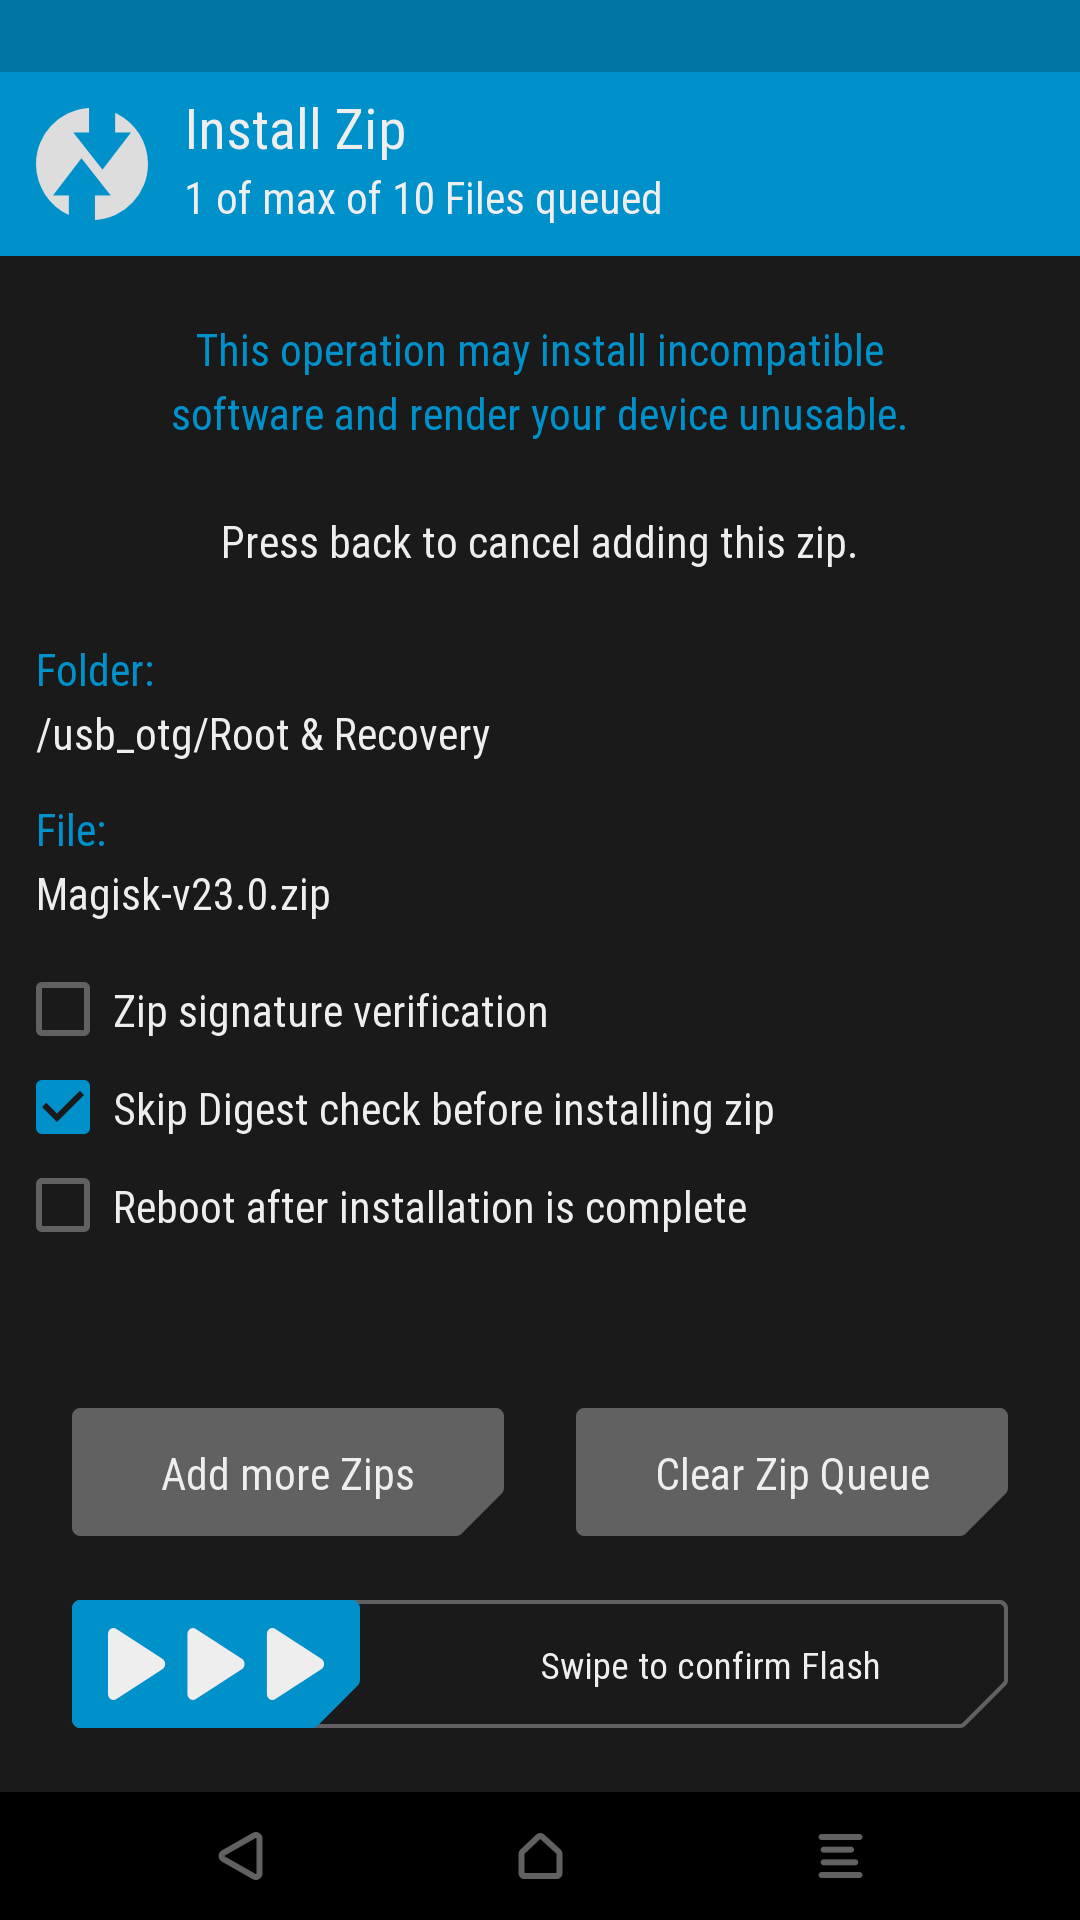Enable the Zip signature verification checkbox
1080x1920 pixels.
[x=63, y=1009]
